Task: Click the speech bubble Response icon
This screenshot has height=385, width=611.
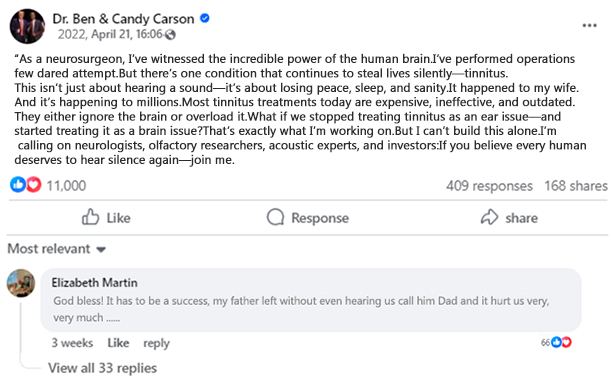Action: pyautogui.click(x=275, y=217)
